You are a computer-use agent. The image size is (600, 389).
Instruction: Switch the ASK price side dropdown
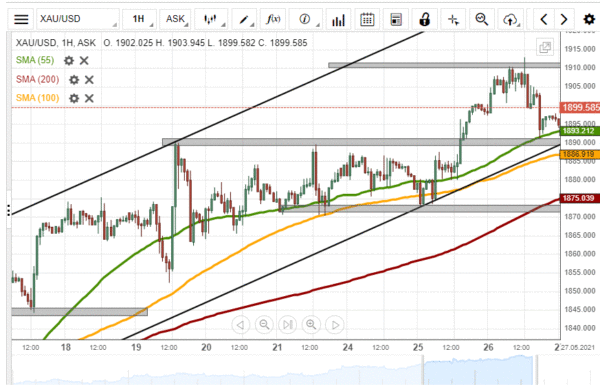coord(175,19)
